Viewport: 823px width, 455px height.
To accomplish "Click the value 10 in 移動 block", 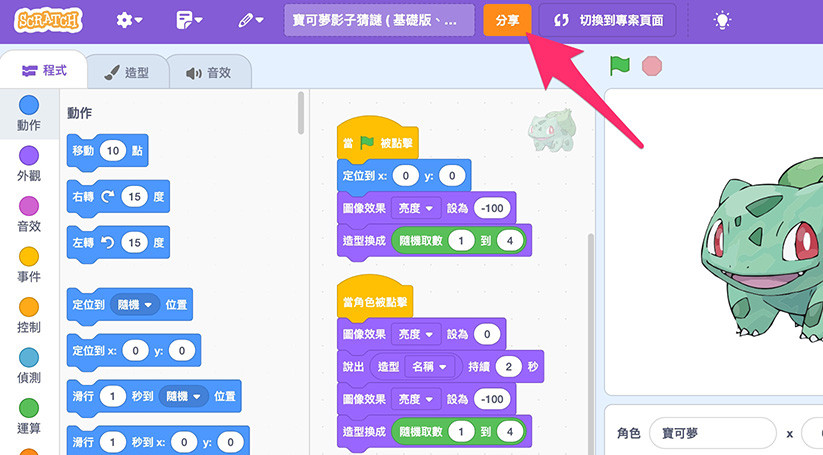I will coord(113,151).
